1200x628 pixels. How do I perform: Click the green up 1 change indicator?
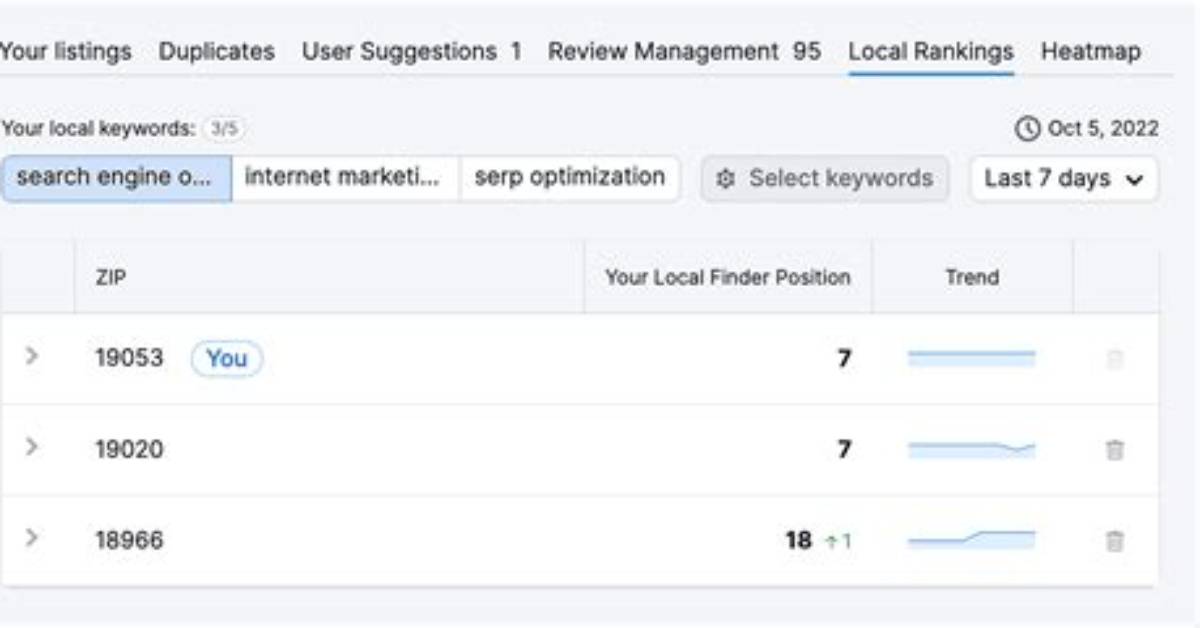point(838,542)
